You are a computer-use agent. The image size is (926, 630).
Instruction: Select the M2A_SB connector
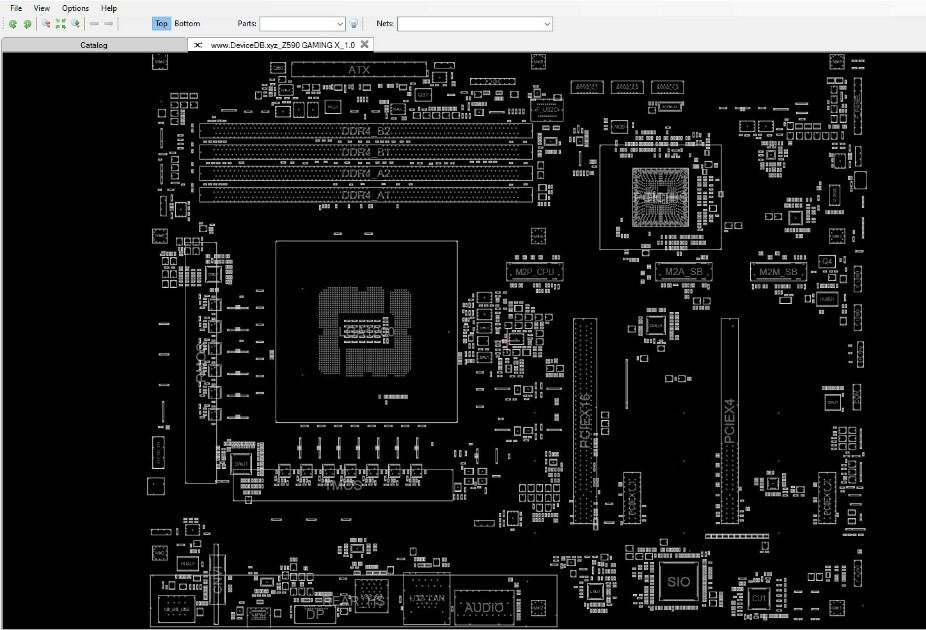683,272
